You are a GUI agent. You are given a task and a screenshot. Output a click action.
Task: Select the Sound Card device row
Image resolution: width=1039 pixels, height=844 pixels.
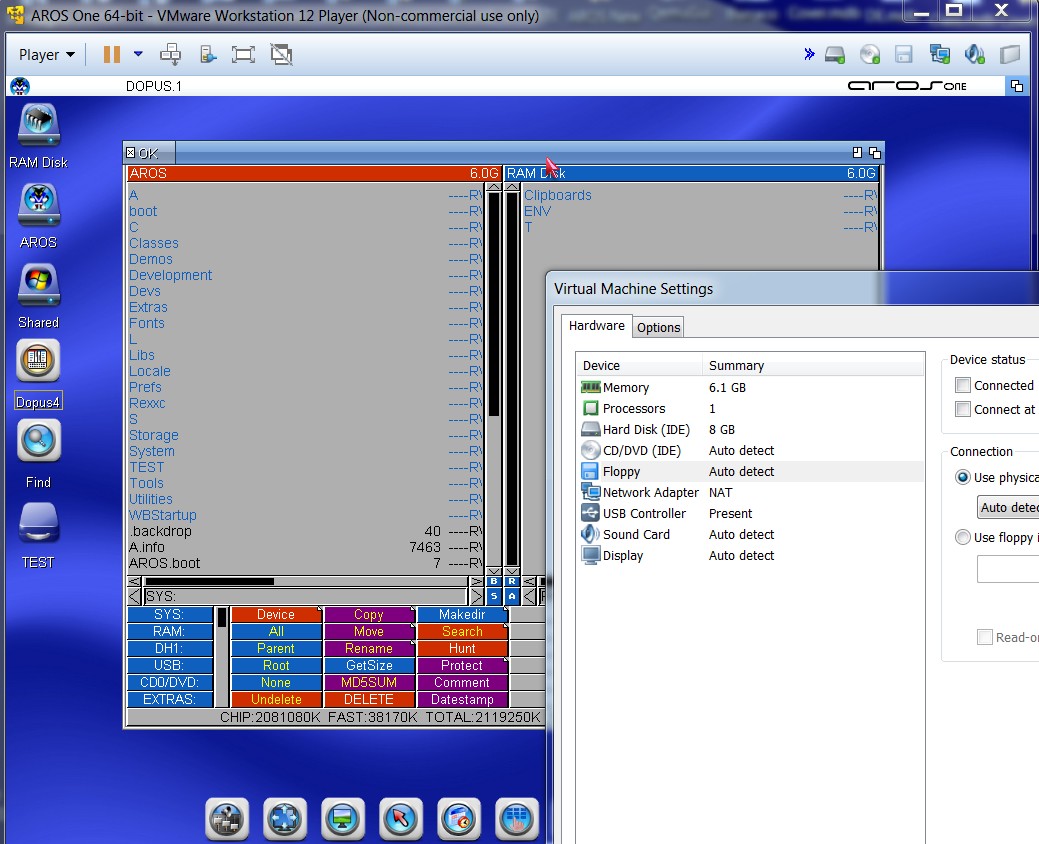636,535
